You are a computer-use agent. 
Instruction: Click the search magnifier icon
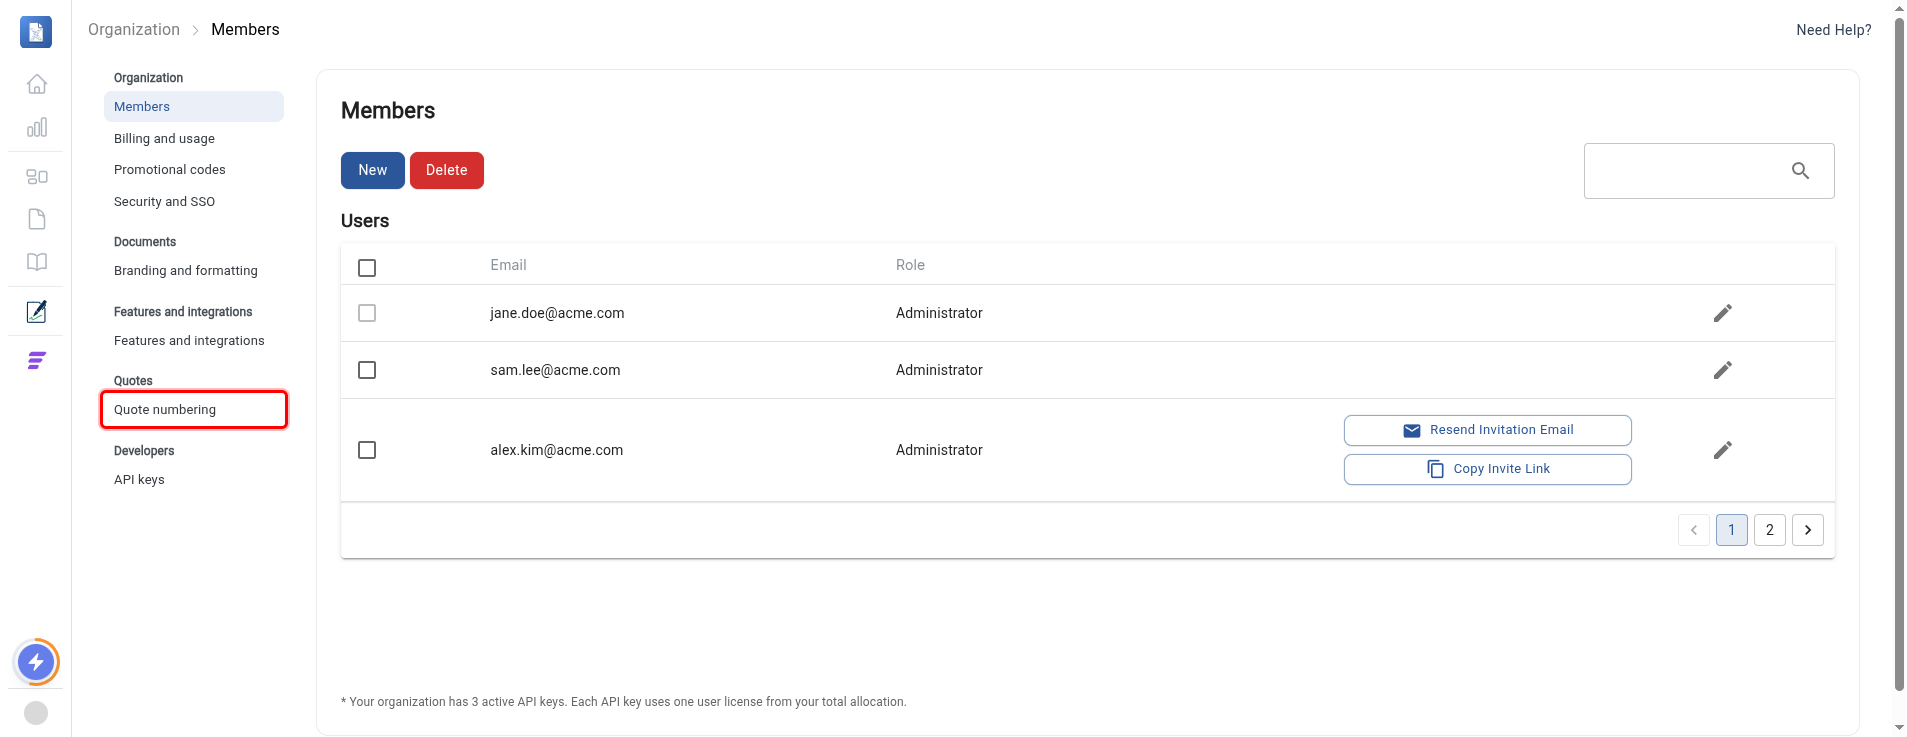(x=1801, y=171)
